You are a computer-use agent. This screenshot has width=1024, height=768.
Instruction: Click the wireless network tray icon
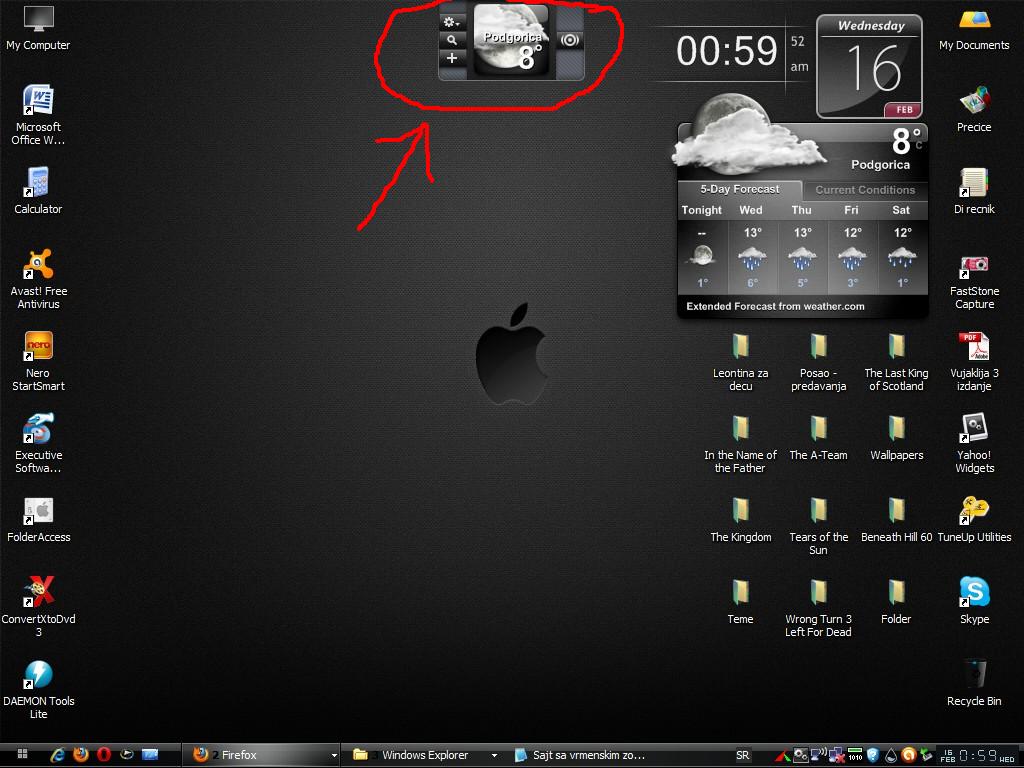tap(818, 755)
